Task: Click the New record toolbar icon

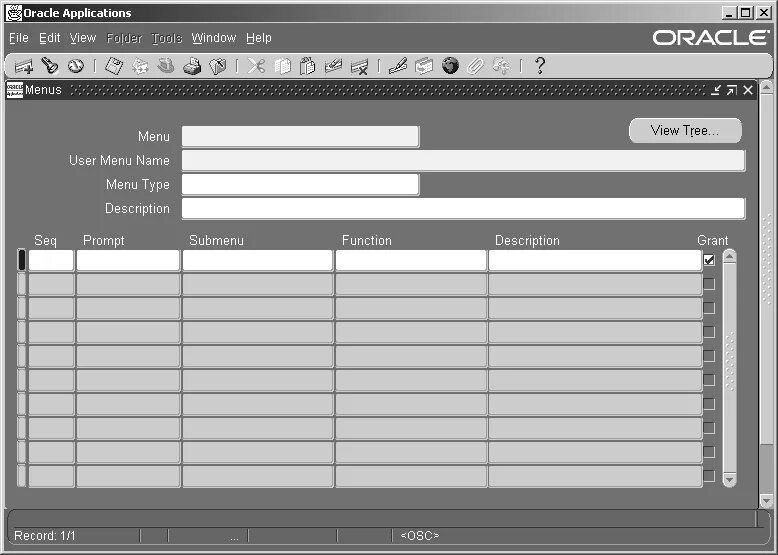Action: point(24,66)
